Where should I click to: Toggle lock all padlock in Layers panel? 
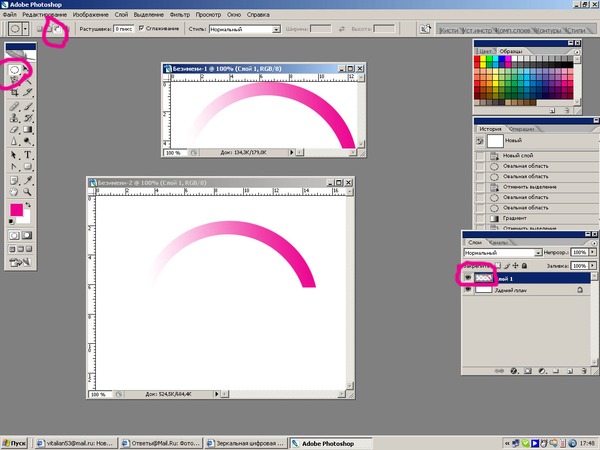click(x=525, y=265)
